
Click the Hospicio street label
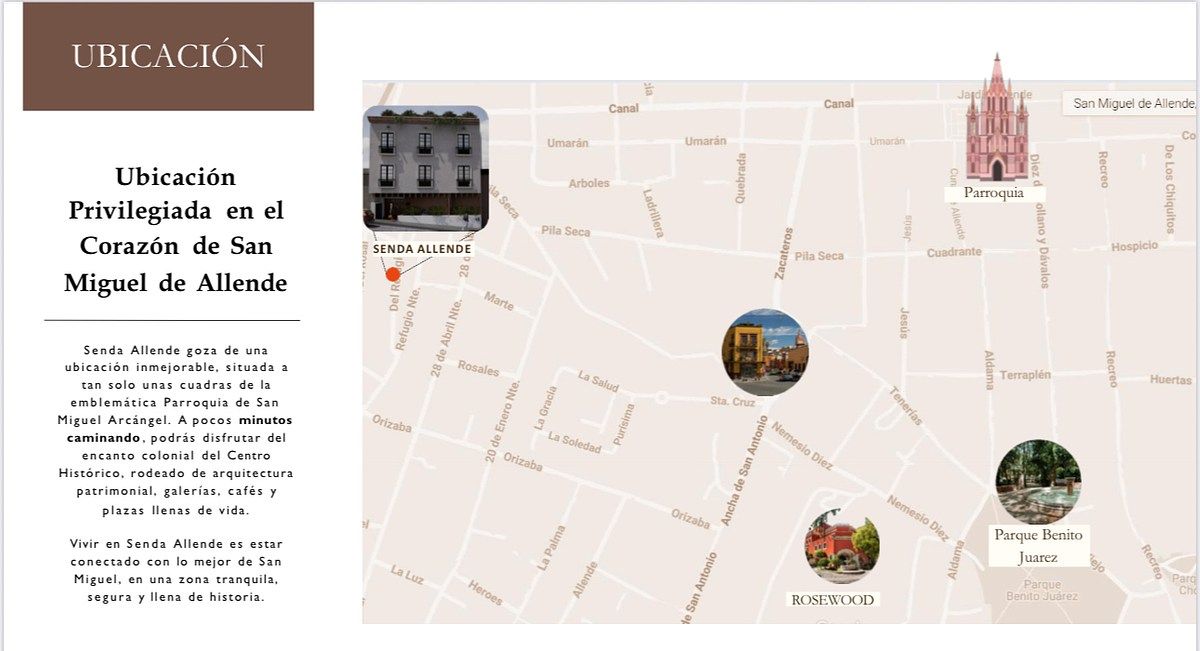[1134, 246]
